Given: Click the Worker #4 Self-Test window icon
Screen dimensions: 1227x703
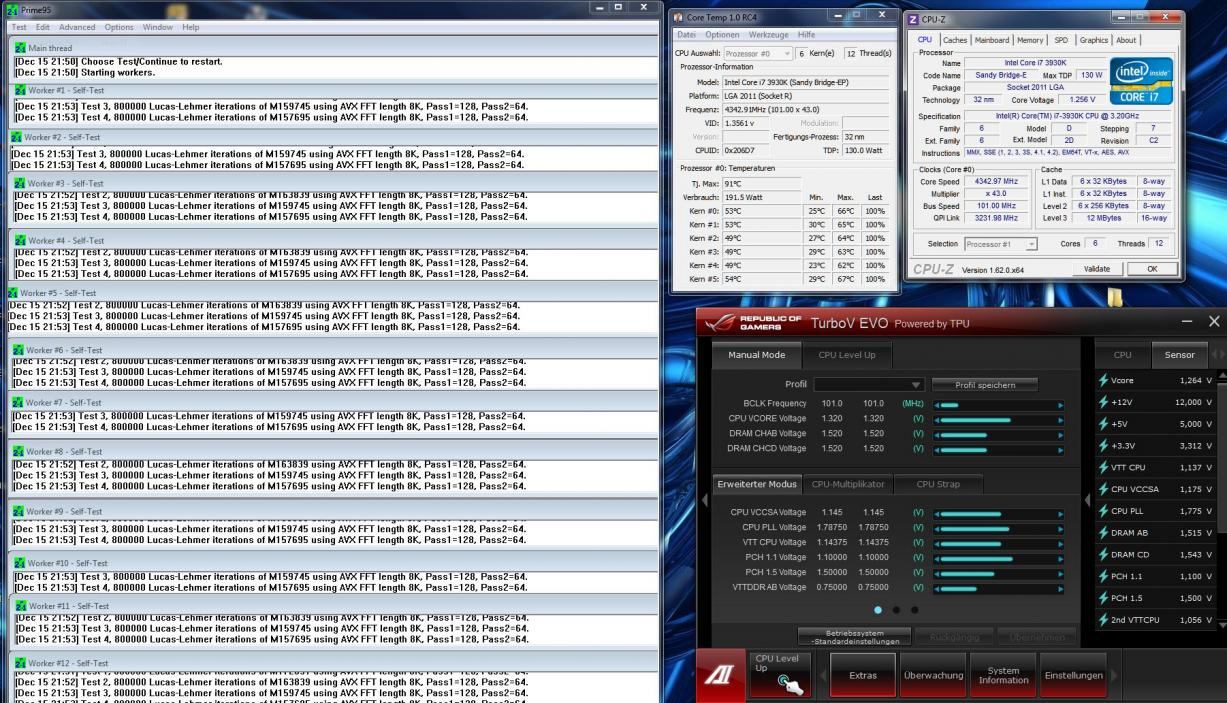Looking at the screenshot, I should (x=21, y=240).
